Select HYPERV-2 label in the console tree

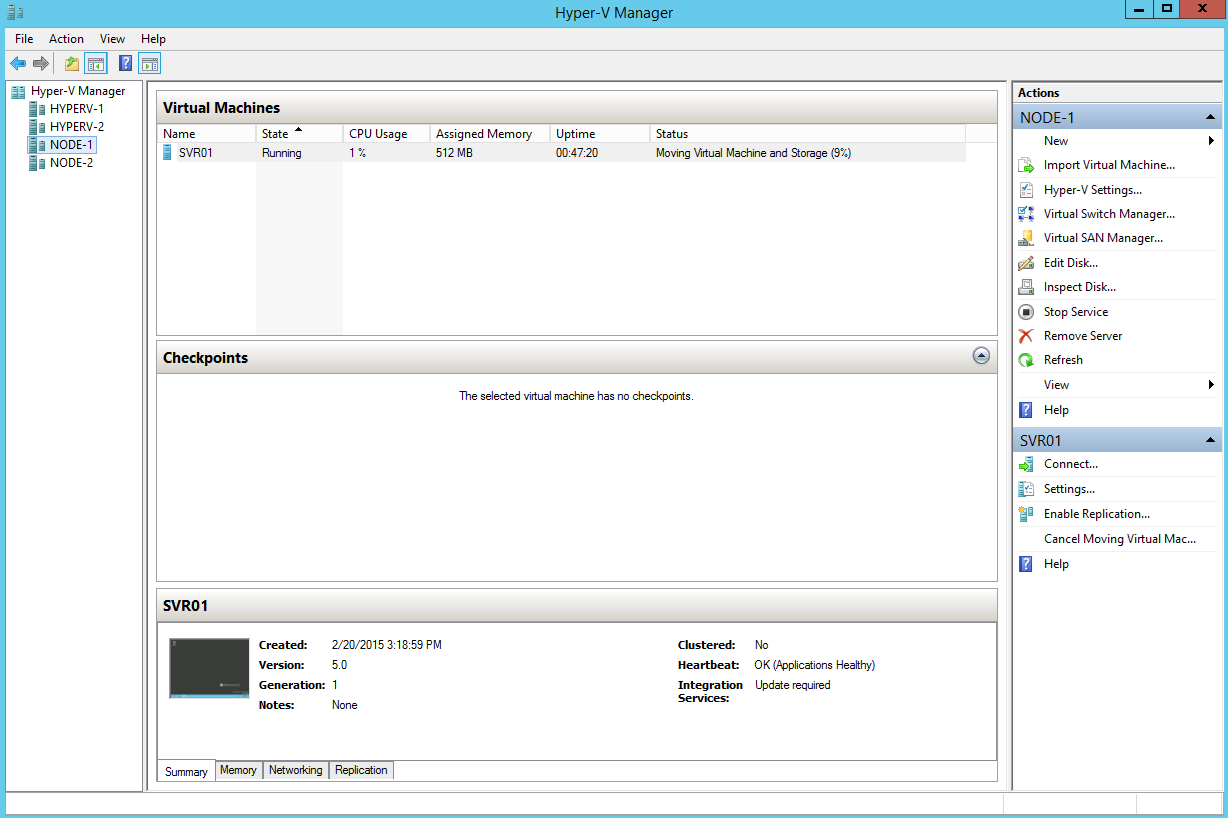click(x=77, y=127)
